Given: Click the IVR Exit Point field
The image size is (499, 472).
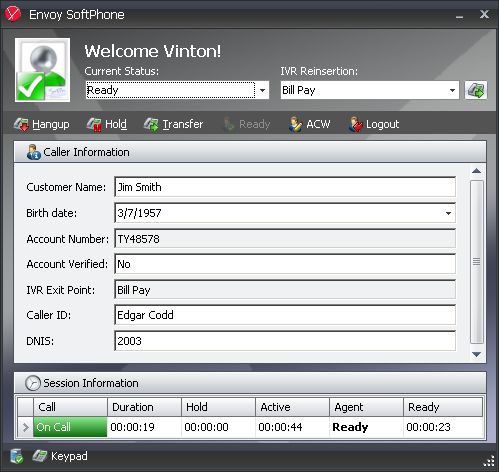Looking at the screenshot, I should coord(285,290).
